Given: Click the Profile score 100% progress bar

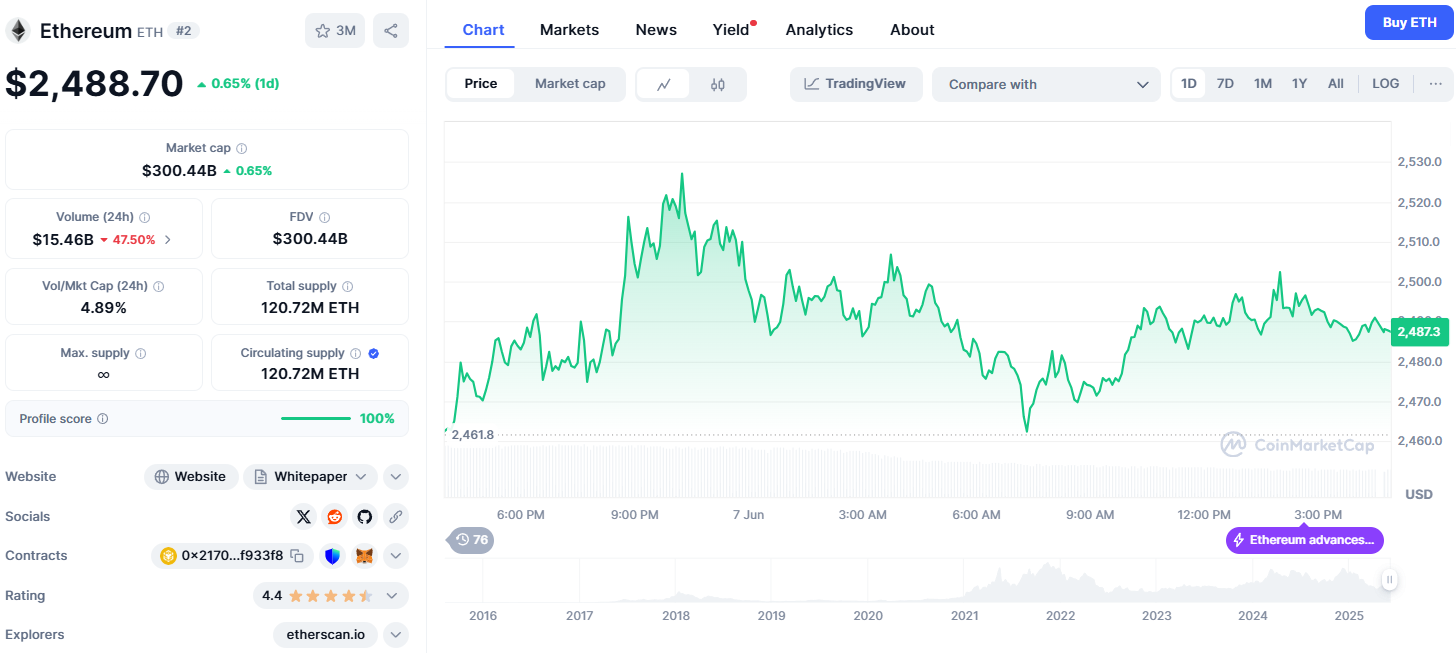Looking at the screenshot, I should pos(316,419).
